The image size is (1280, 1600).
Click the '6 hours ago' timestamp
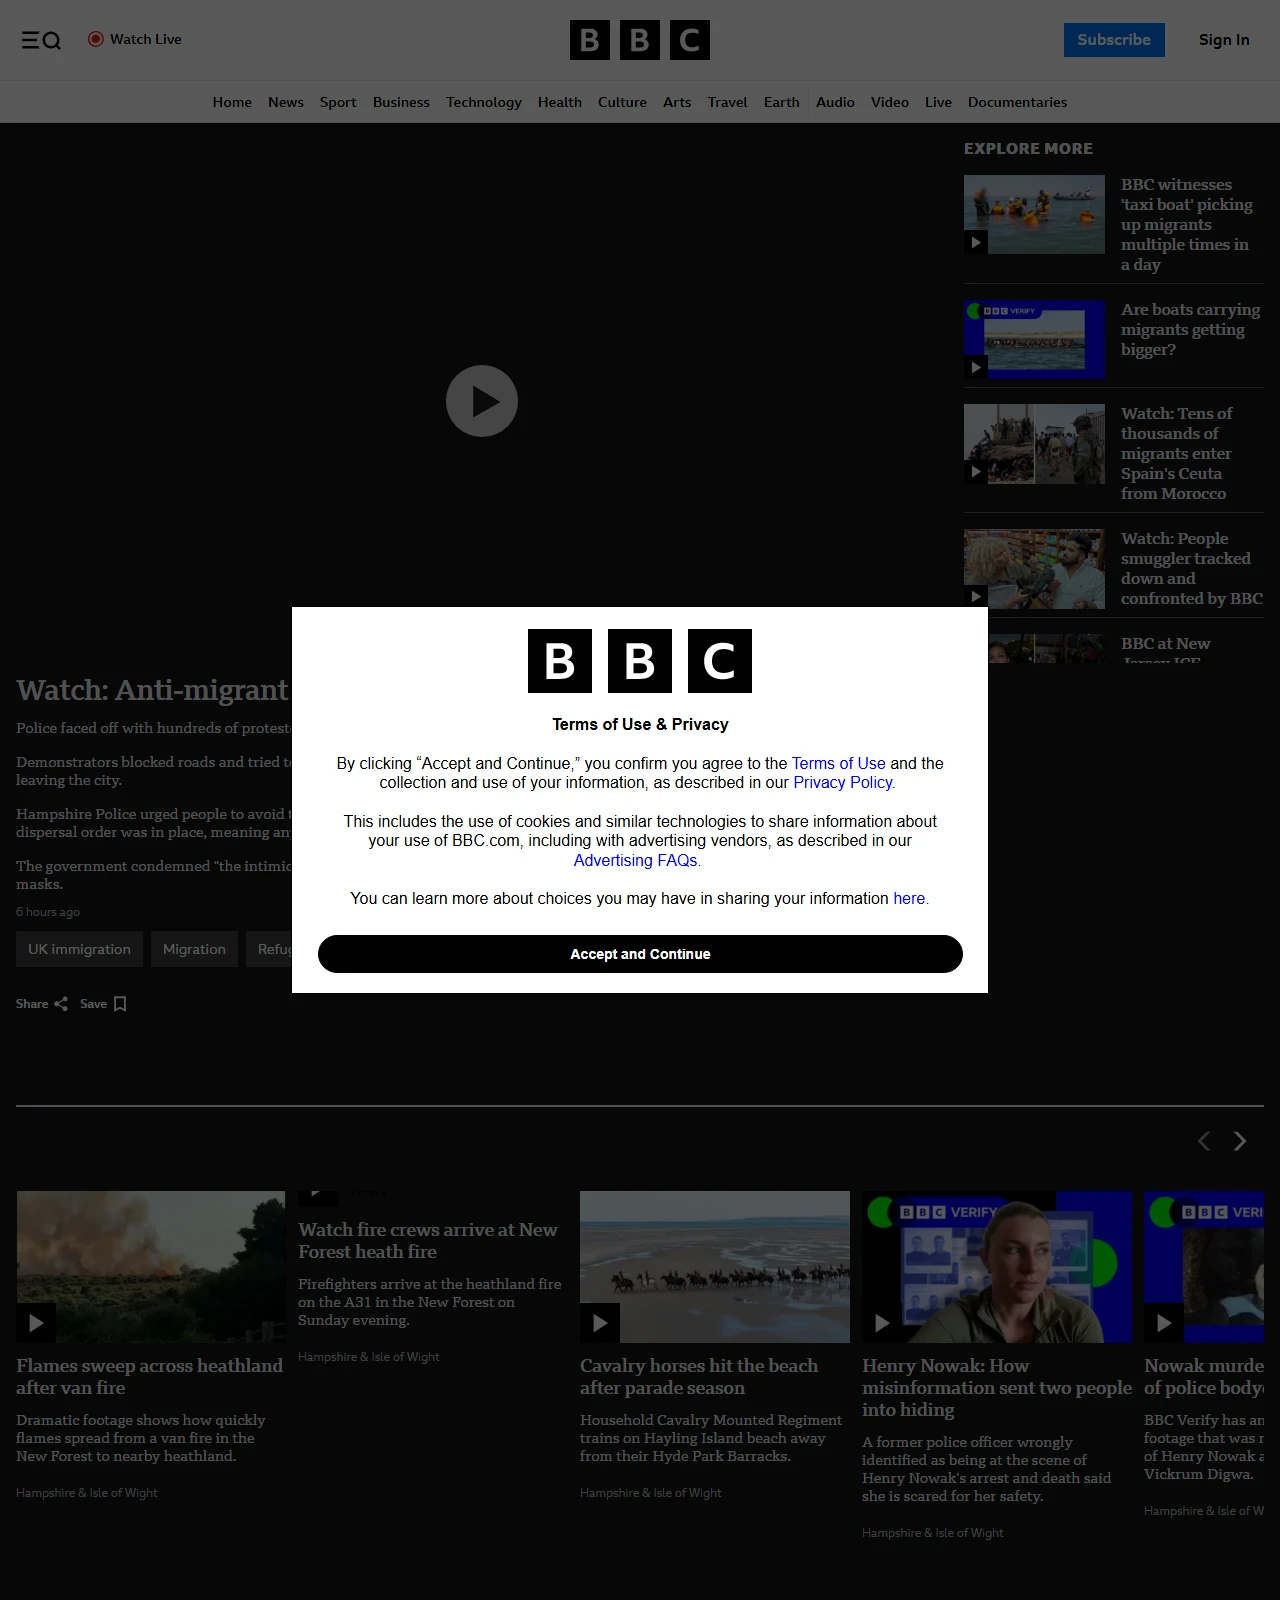point(48,912)
